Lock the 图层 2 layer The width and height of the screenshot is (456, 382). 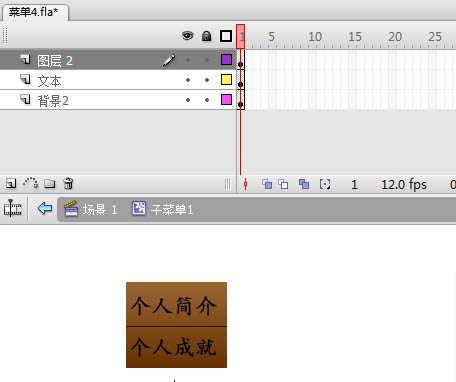207,60
